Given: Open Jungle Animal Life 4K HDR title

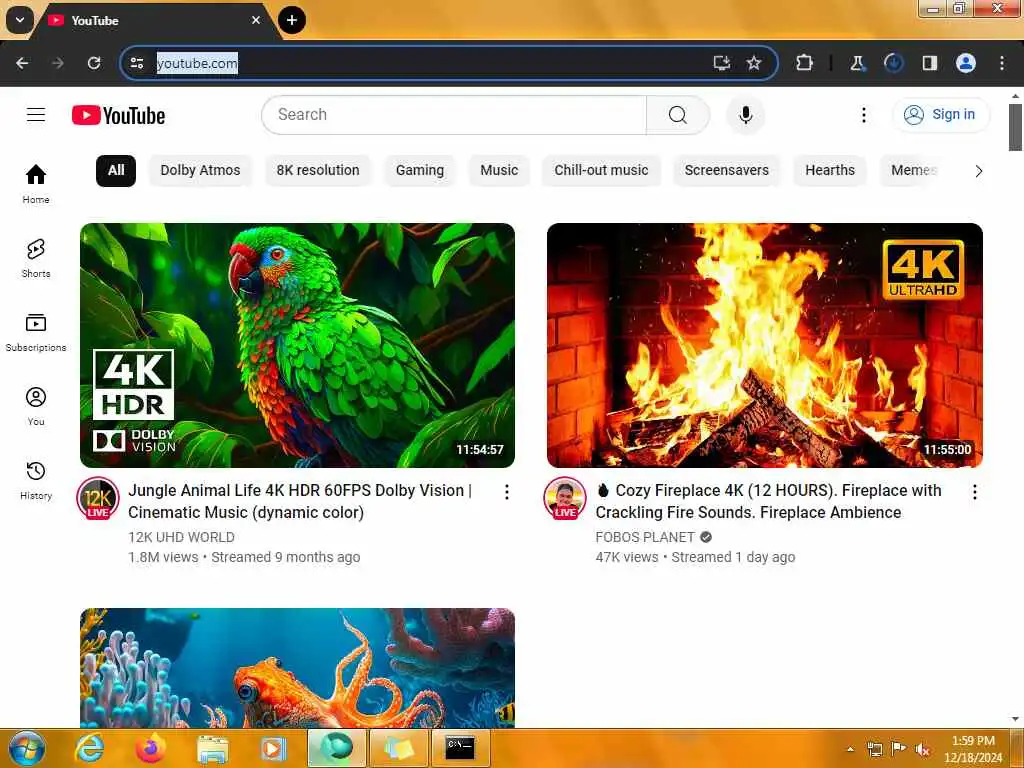Looking at the screenshot, I should coord(300,501).
